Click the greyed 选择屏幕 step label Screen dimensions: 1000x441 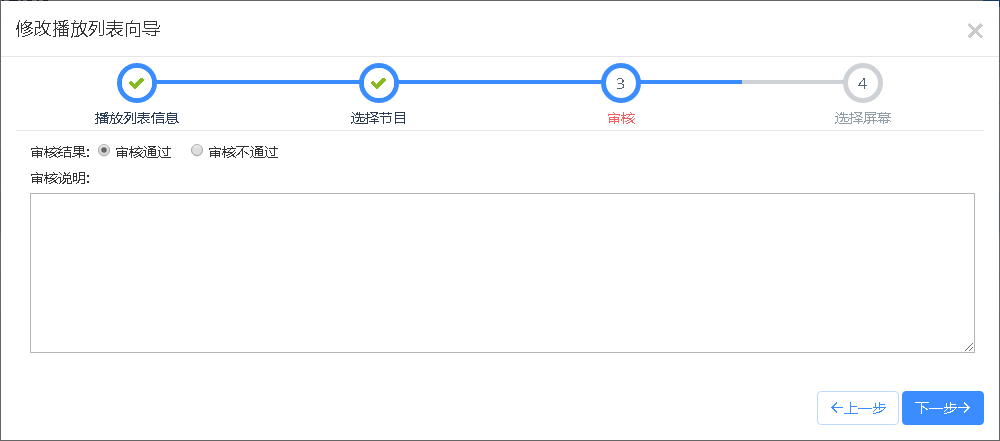click(863, 118)
